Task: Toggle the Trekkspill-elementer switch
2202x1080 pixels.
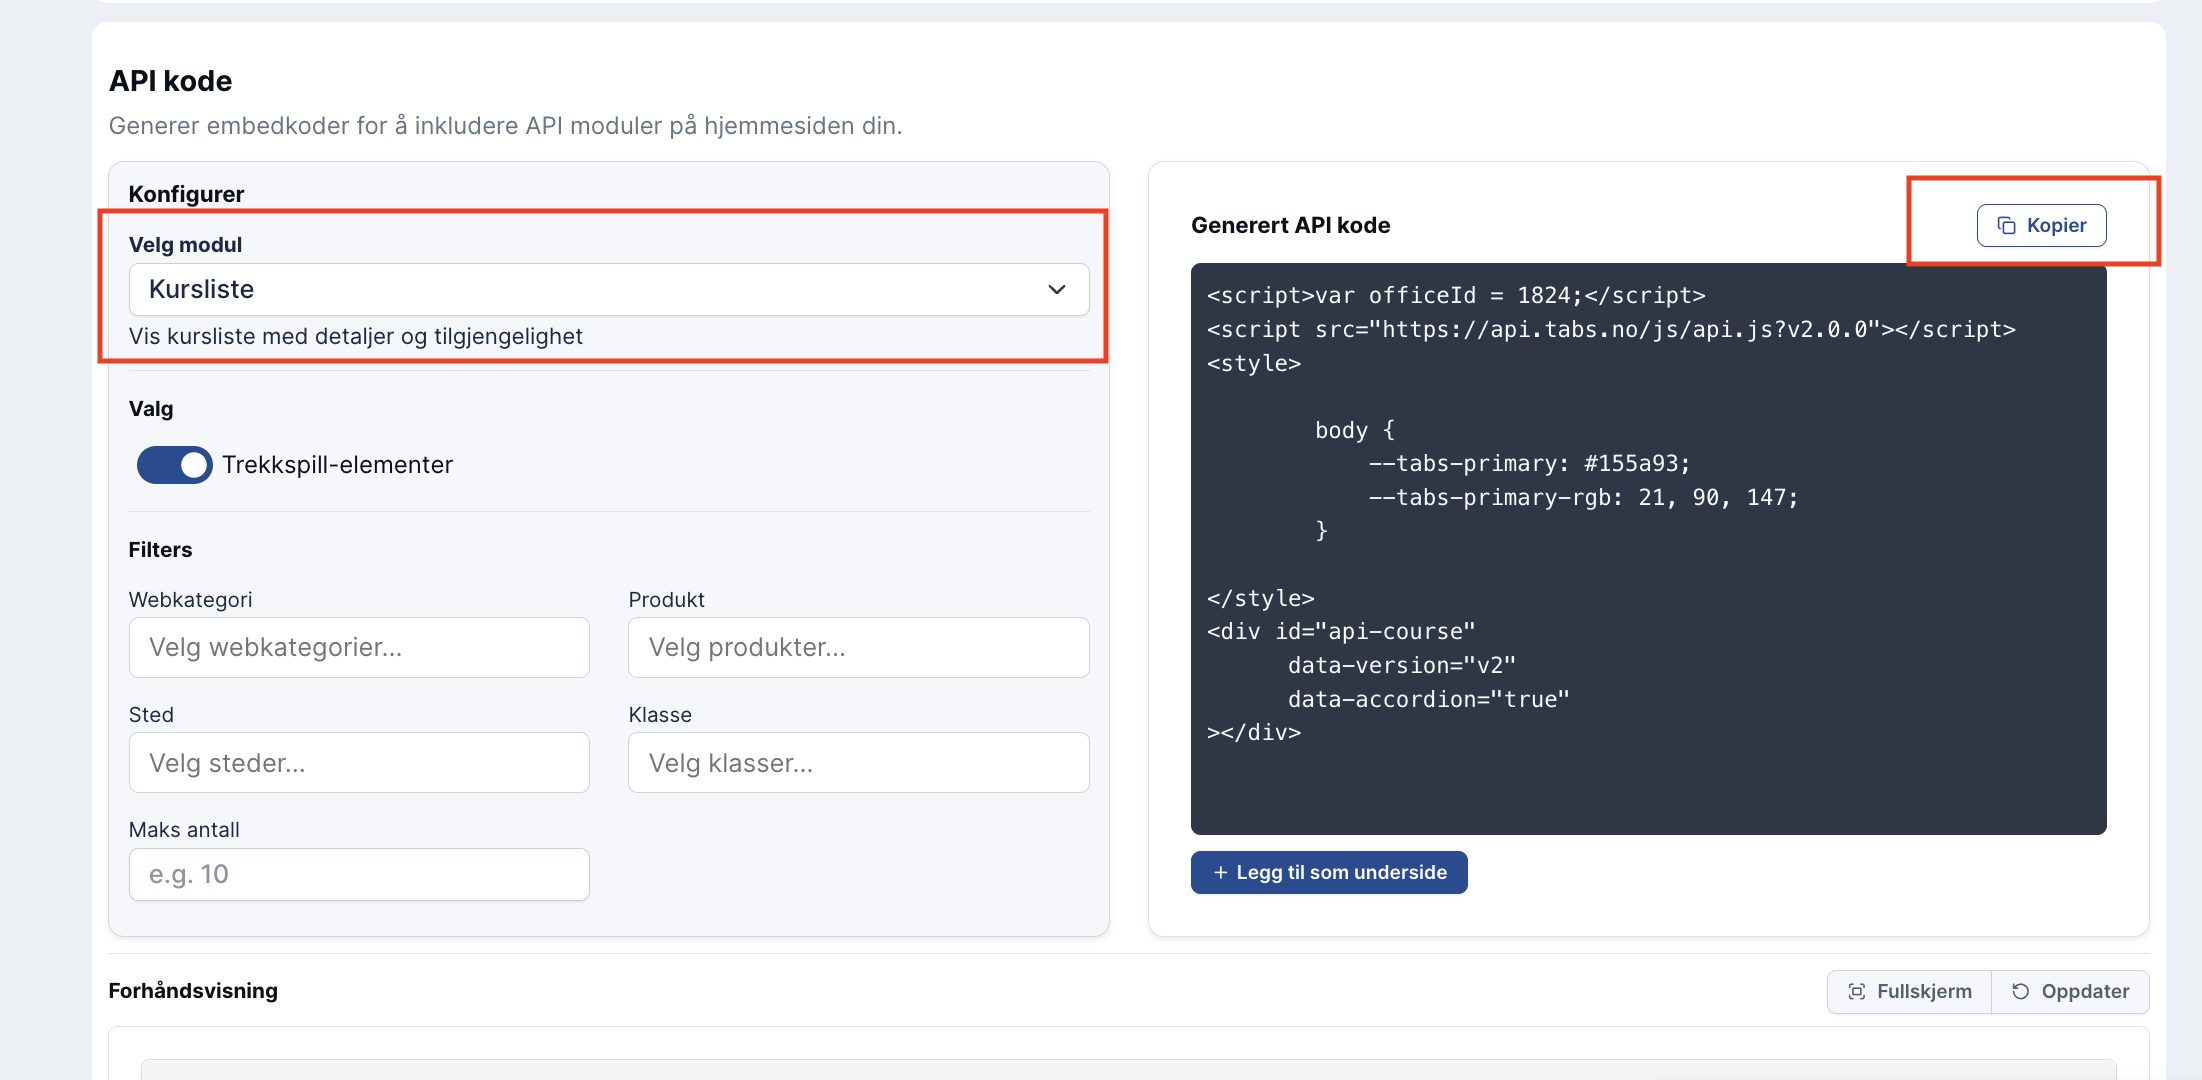Action: coord(174,465)
